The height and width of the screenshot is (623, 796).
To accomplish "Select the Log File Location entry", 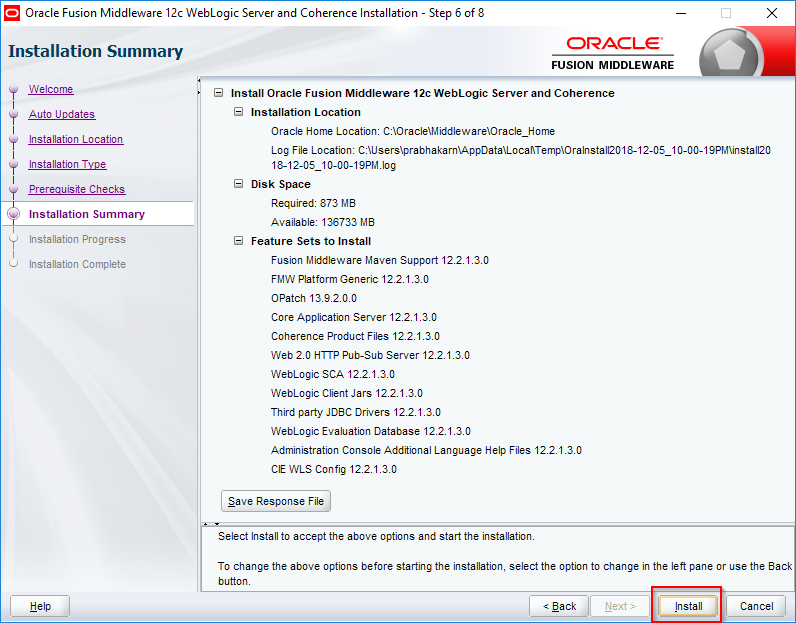I will click(521, 157).
